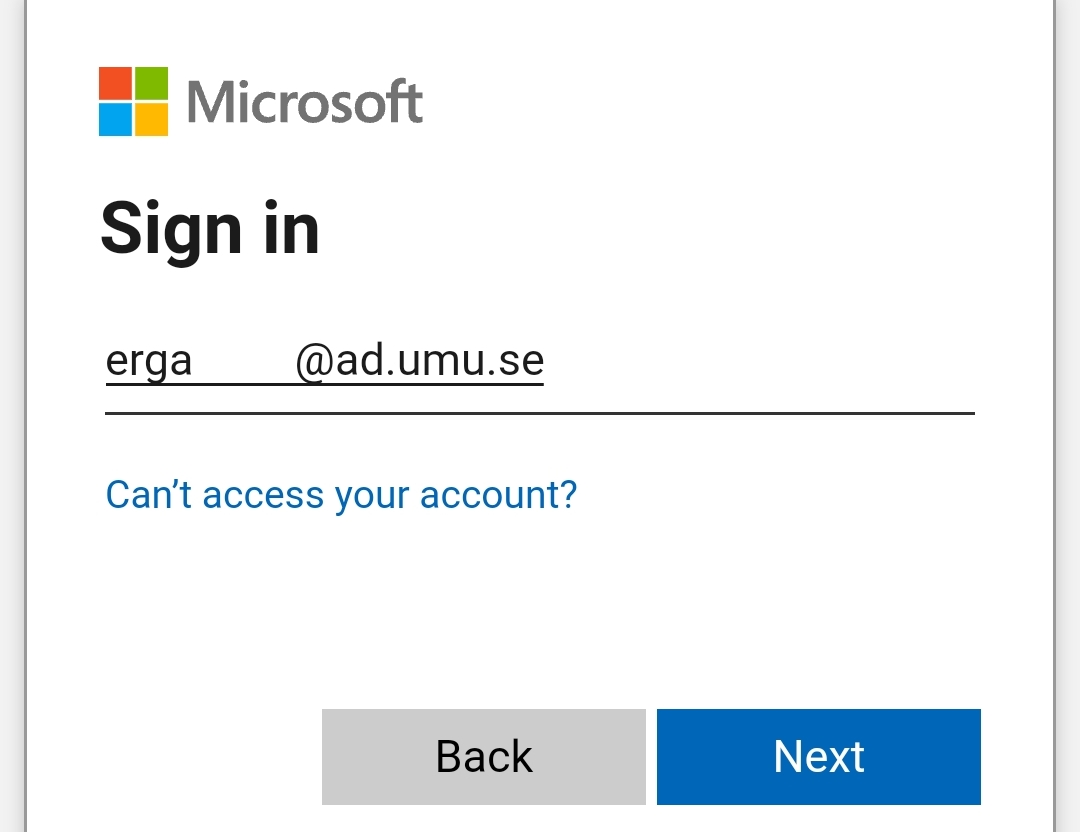Click the gray Microsoft wordmark text
The width and height of the screenshot is (1080, 832).
(x=304, y=102)
